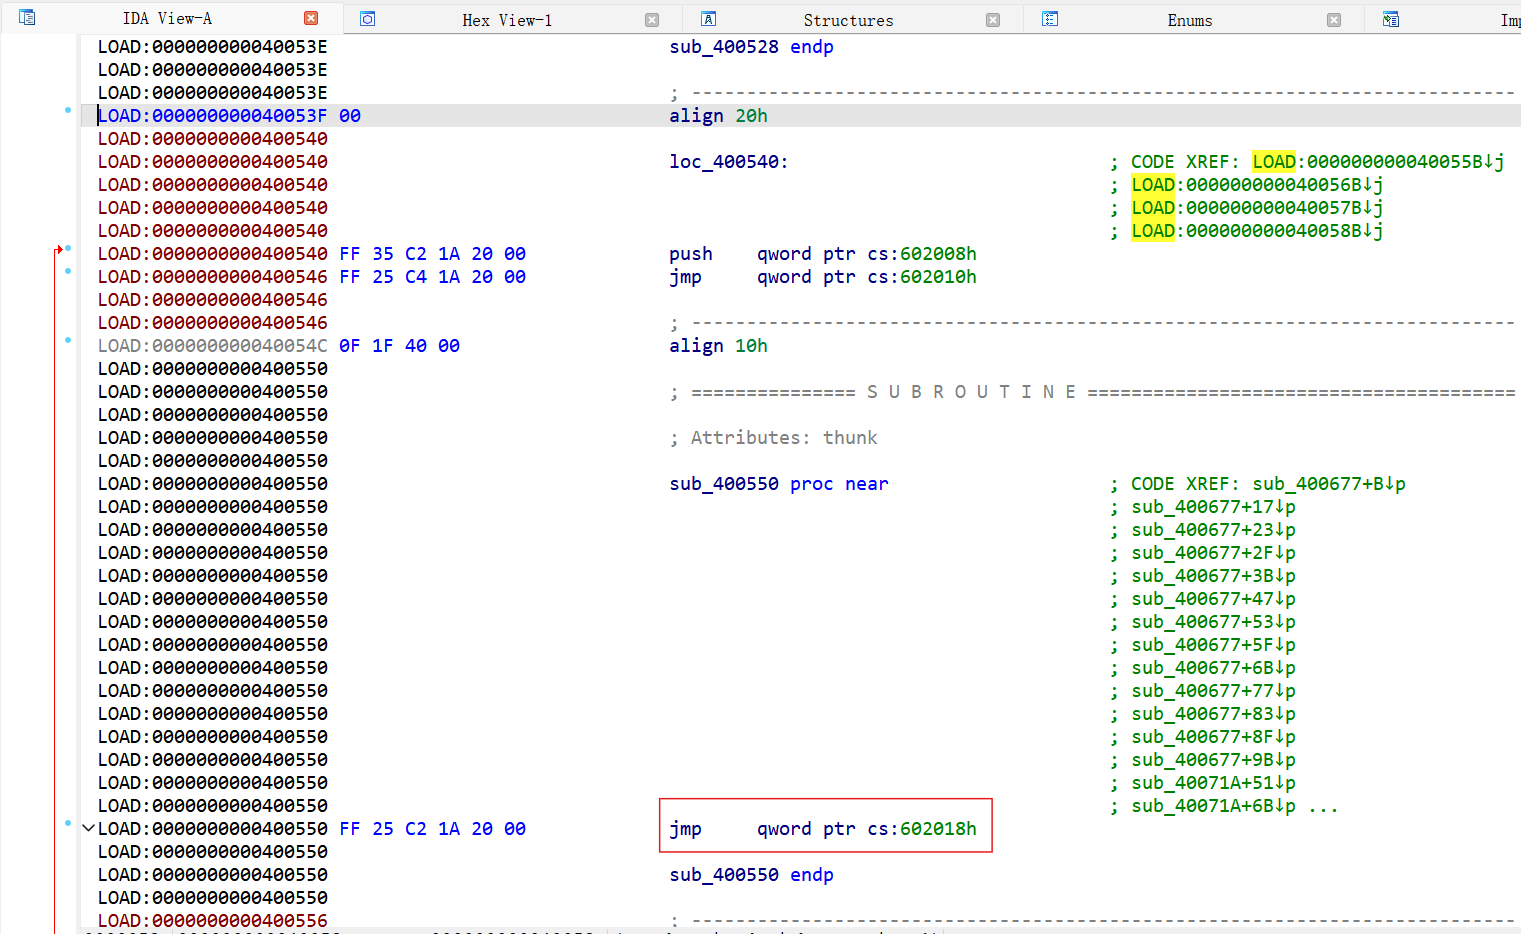Click the Hex View-1 tab icon
1521x934 pixels.
point(368,19)
